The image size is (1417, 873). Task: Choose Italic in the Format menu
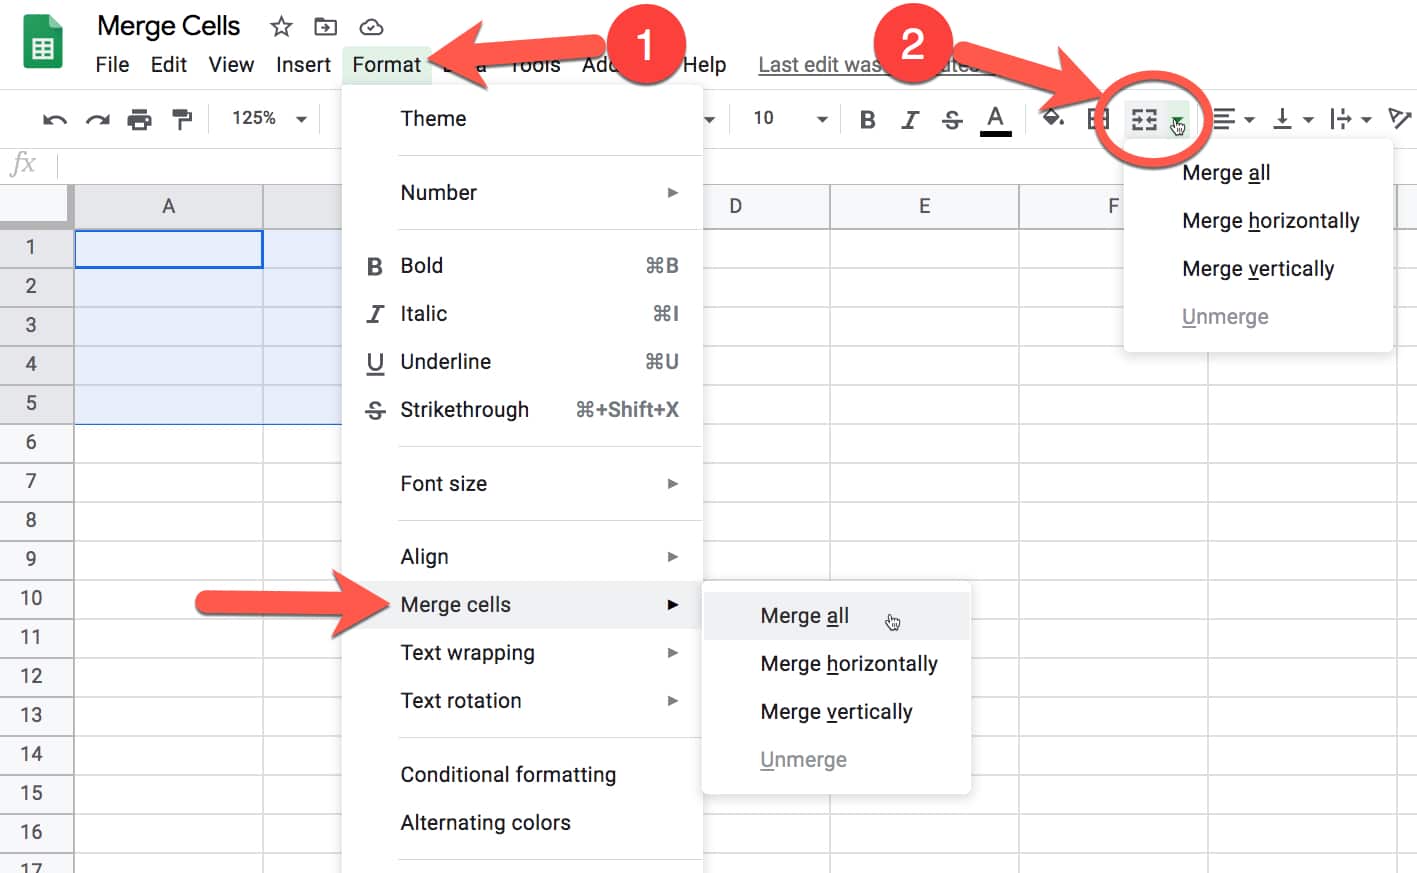pos(522,314)
